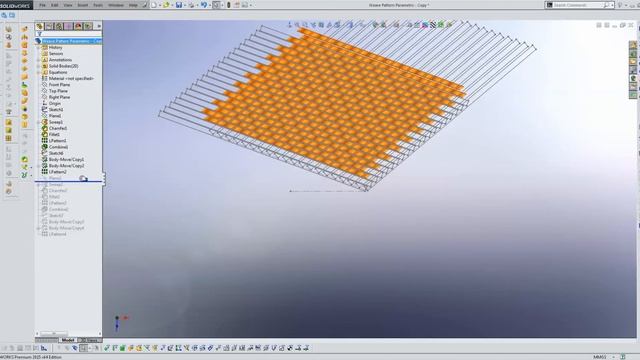Open the View menu
This screenshot has height=360, width=640.
coord(68,5)
